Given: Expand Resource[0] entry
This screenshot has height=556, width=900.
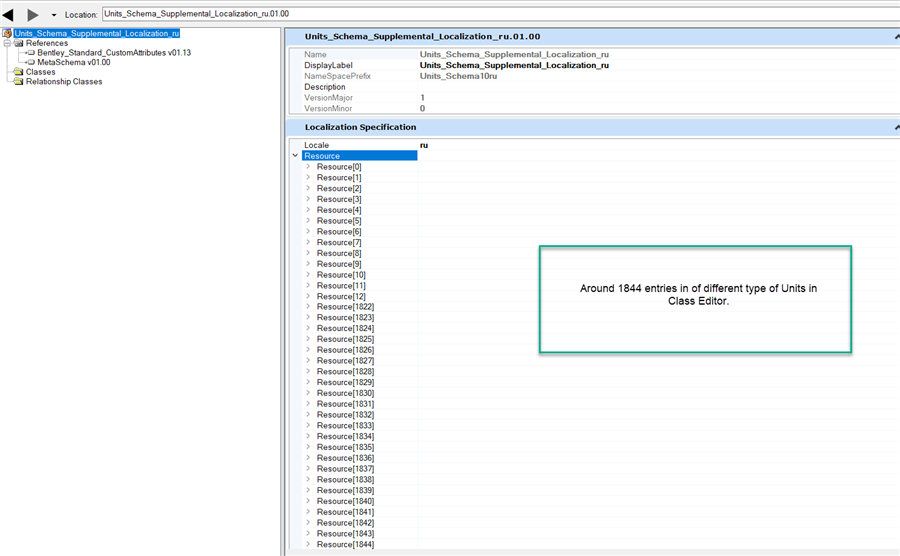Looking at the screenshot, I should (x=308, y=166).
